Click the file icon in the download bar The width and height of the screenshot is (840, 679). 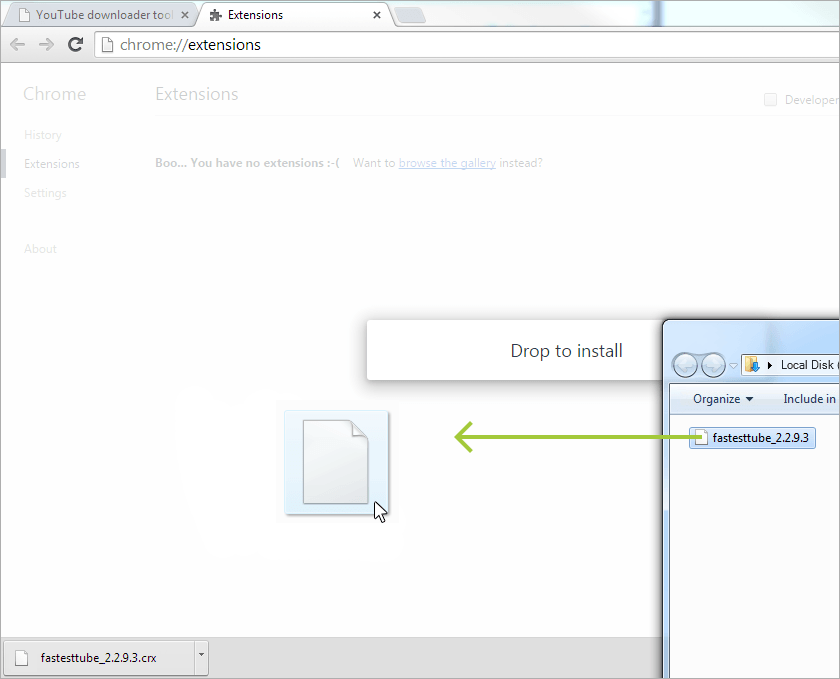(21, 658)
